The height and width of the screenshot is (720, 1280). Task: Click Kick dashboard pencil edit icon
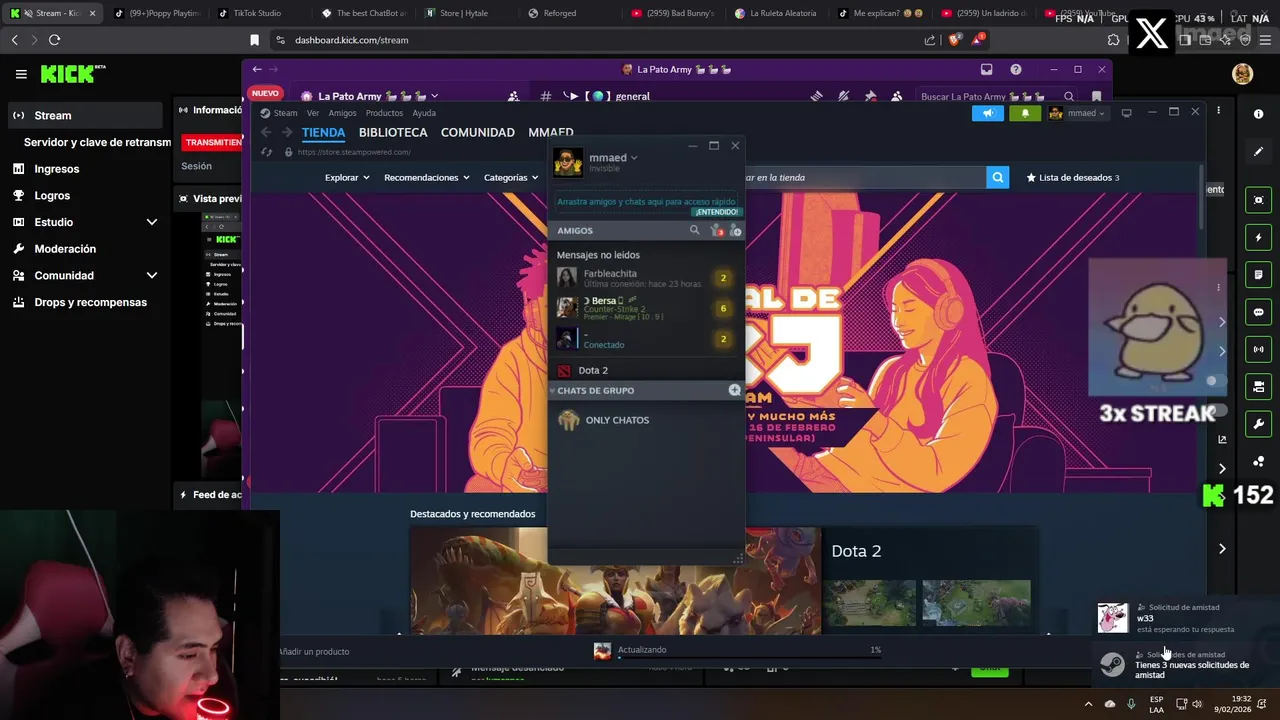(x=1258, y=151)
